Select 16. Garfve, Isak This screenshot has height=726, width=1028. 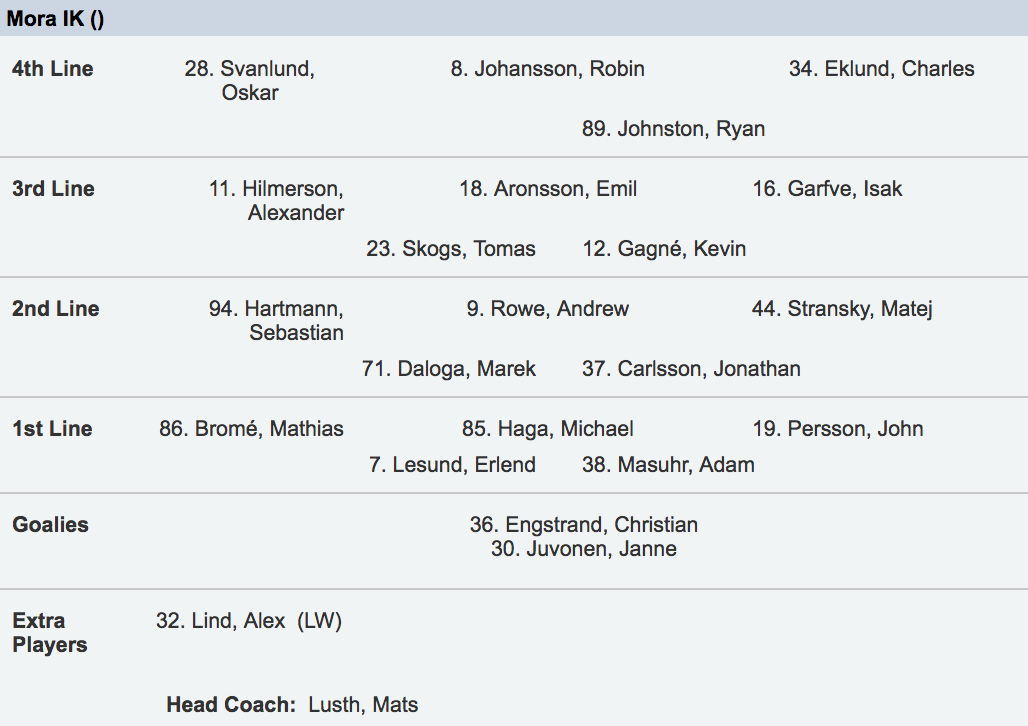coord(827,189)
